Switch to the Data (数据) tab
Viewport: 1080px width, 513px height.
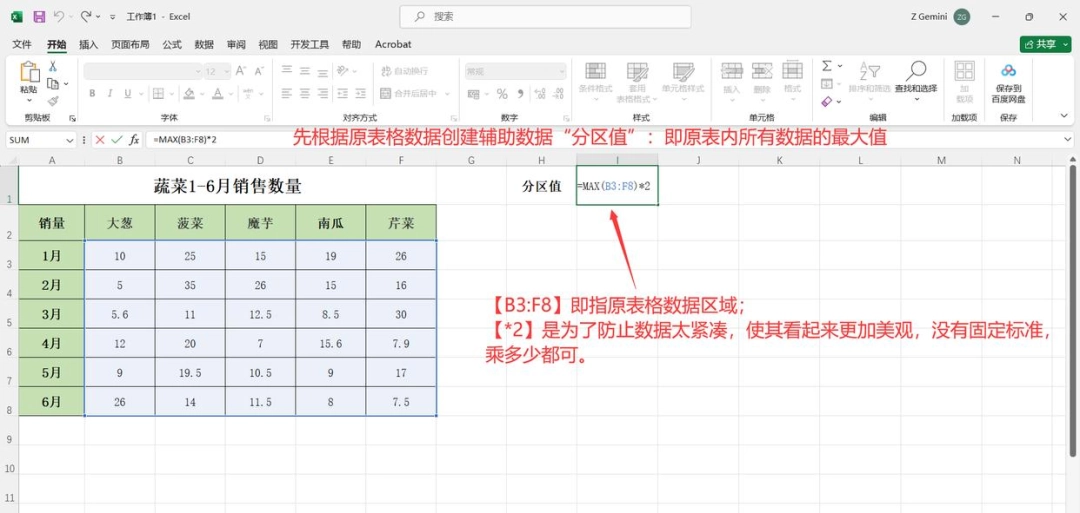[x=204, y=44]
